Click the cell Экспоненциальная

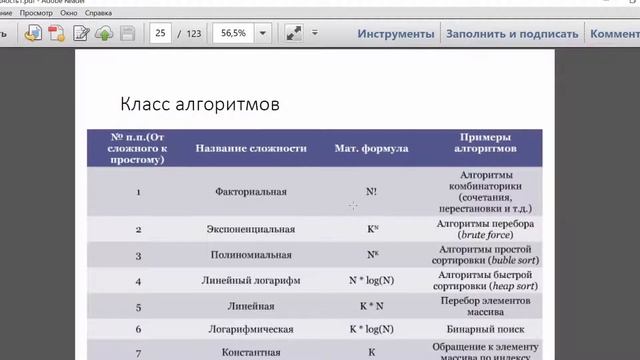251,229
